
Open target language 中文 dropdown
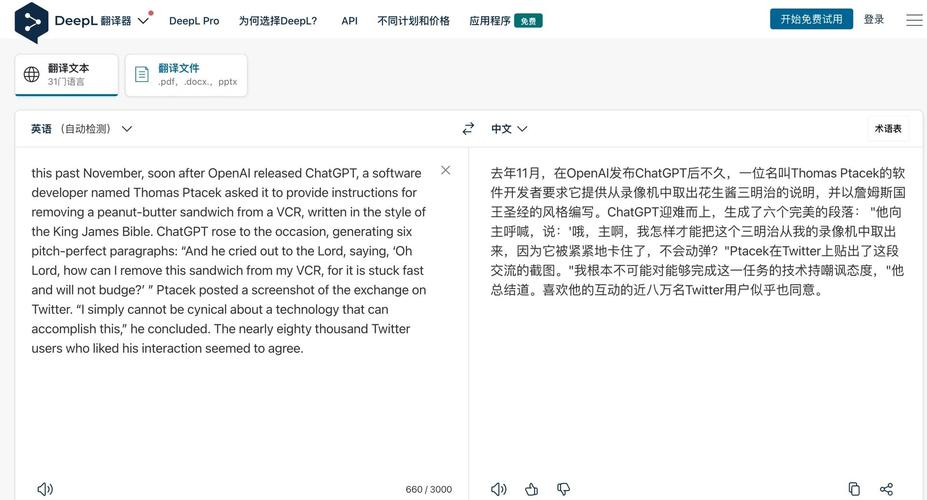pos(509,129)
